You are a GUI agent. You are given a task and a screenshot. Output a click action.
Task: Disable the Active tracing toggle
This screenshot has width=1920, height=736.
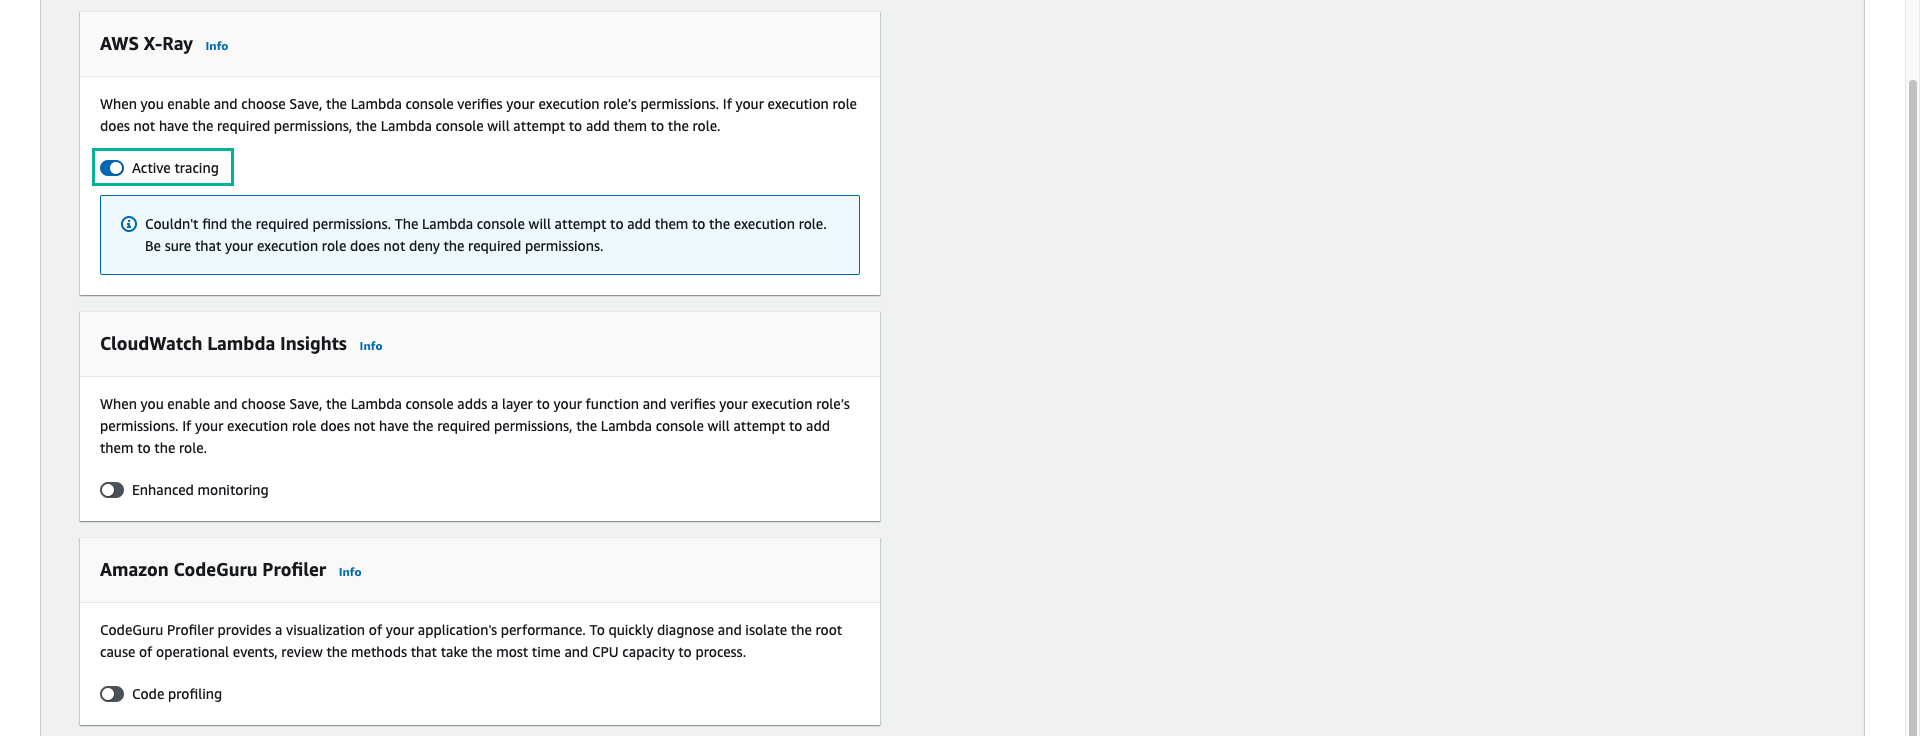[x=112, y=168]
